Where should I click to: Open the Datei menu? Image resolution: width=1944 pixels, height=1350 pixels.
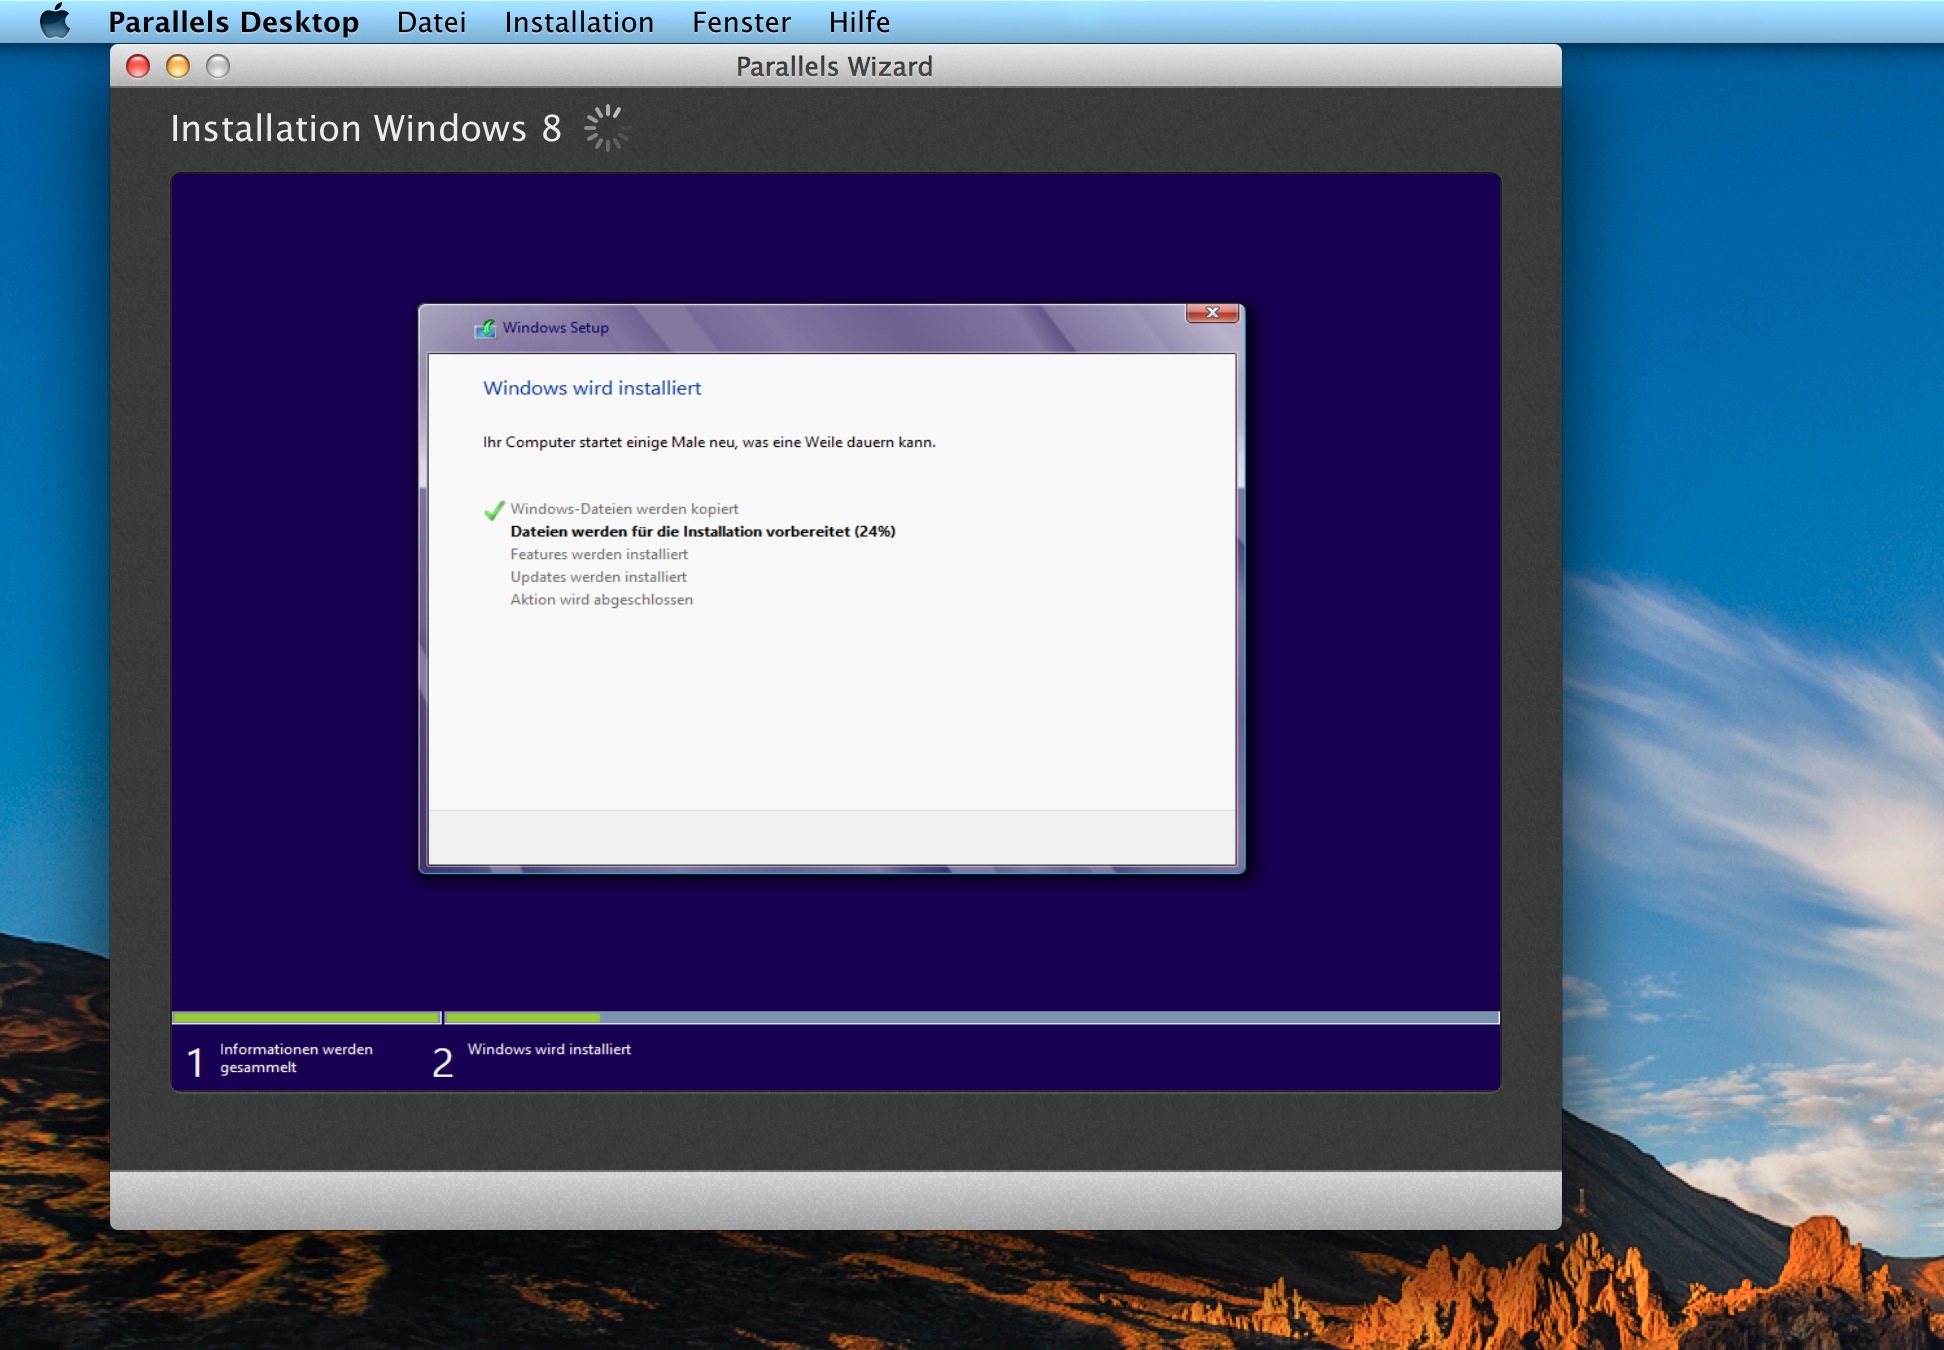coord(431,21)
